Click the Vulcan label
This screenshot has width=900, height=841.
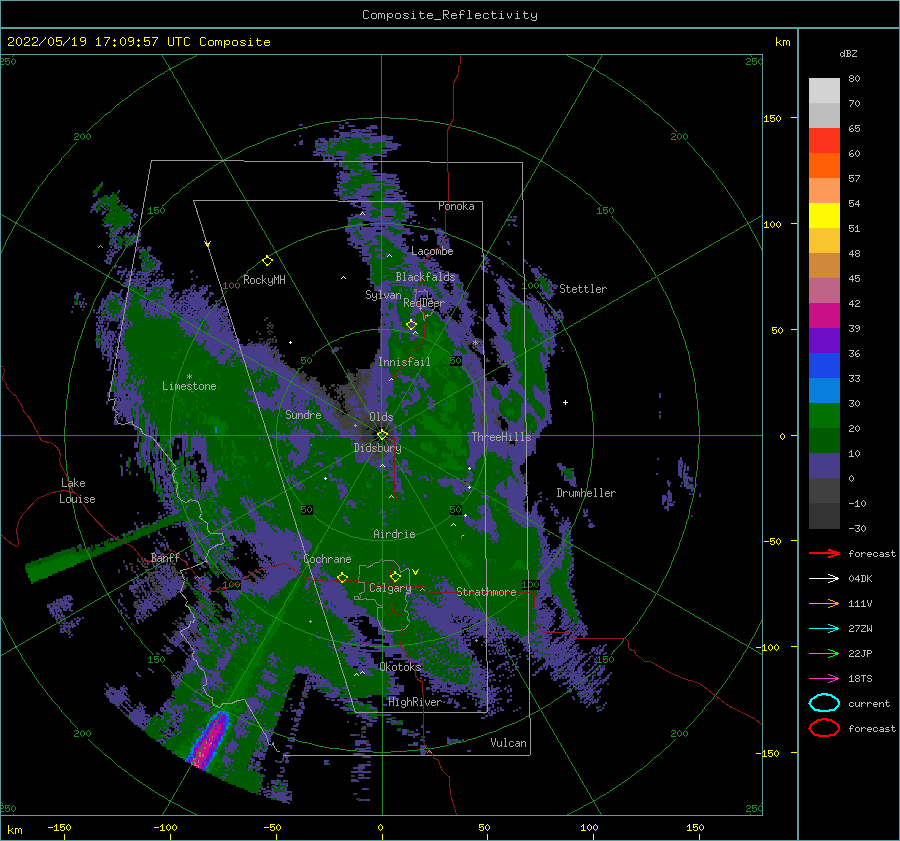(x=508, y=742)
